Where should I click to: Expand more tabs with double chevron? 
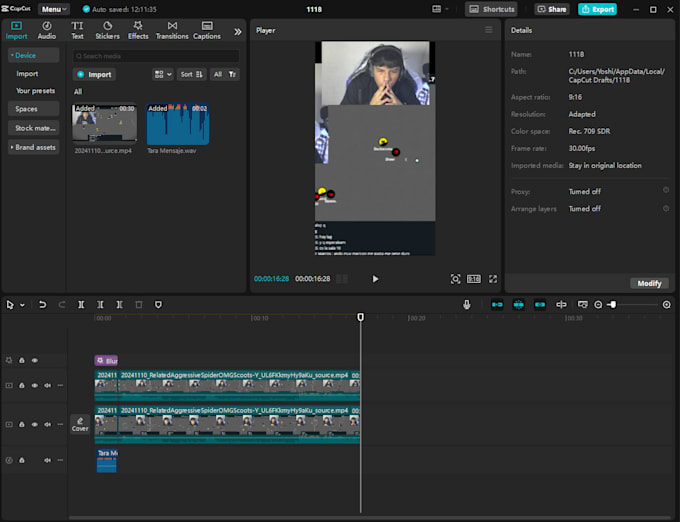click(238, 31)
